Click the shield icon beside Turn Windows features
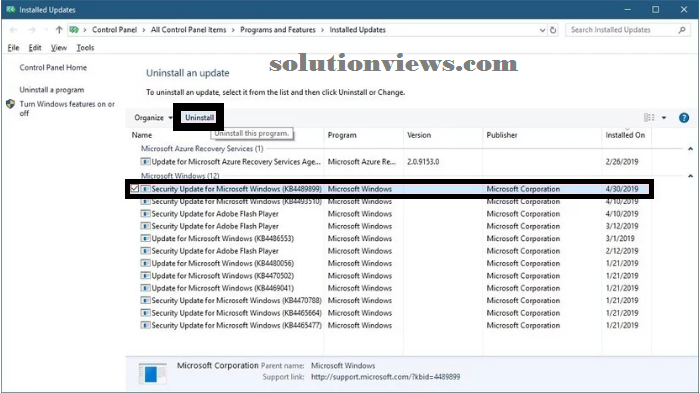This screenshot has height=393, width=700. pos(11,104)
